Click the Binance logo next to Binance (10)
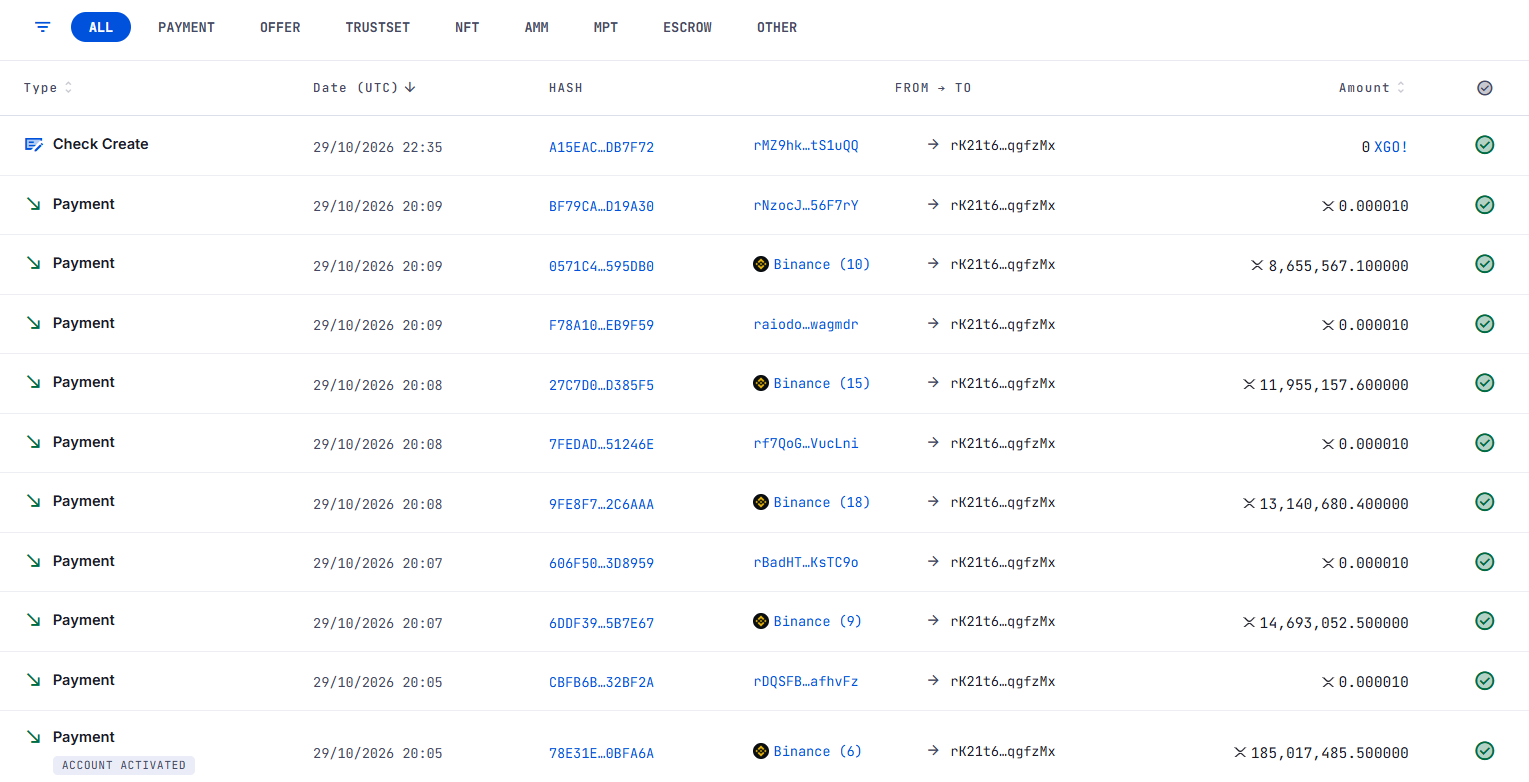This screenshot has height=782, width=1529. pos(761,265)
